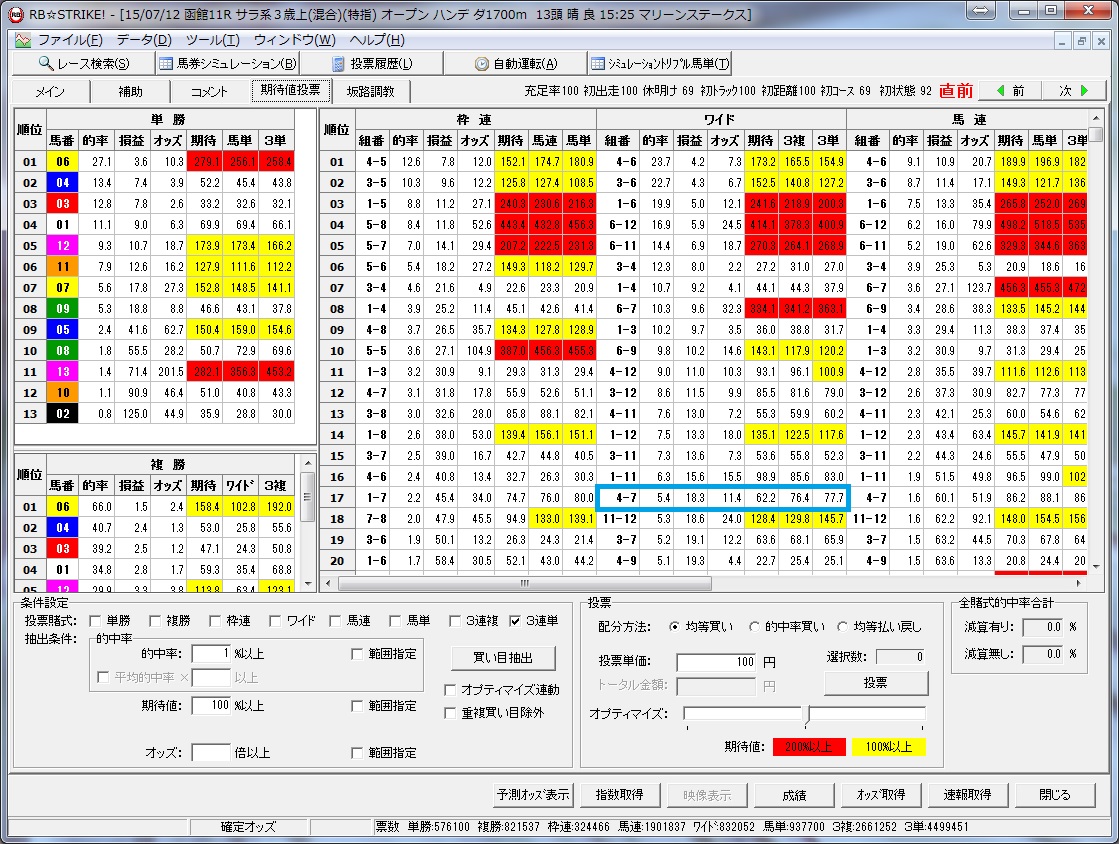Click the 成績 button
The image size is (1119, 844).
pyautogui.click(x=794, y=795)
